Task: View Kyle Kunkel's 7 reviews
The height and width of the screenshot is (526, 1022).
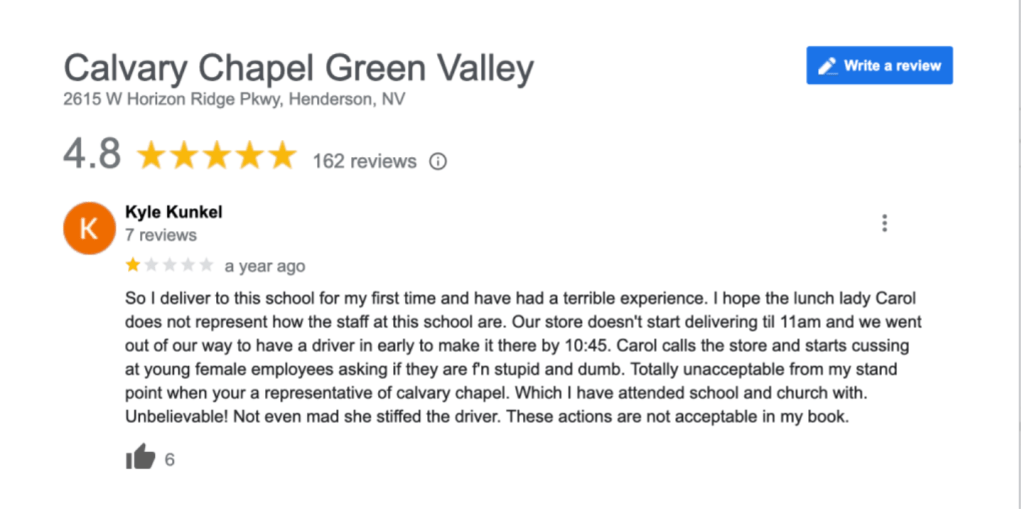Action: (x=160, y=236)
